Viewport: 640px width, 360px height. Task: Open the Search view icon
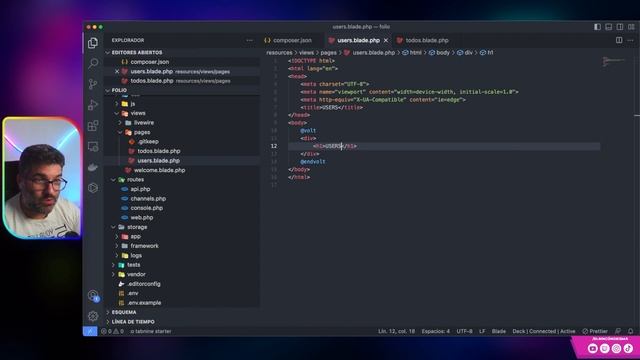[93, 63]
